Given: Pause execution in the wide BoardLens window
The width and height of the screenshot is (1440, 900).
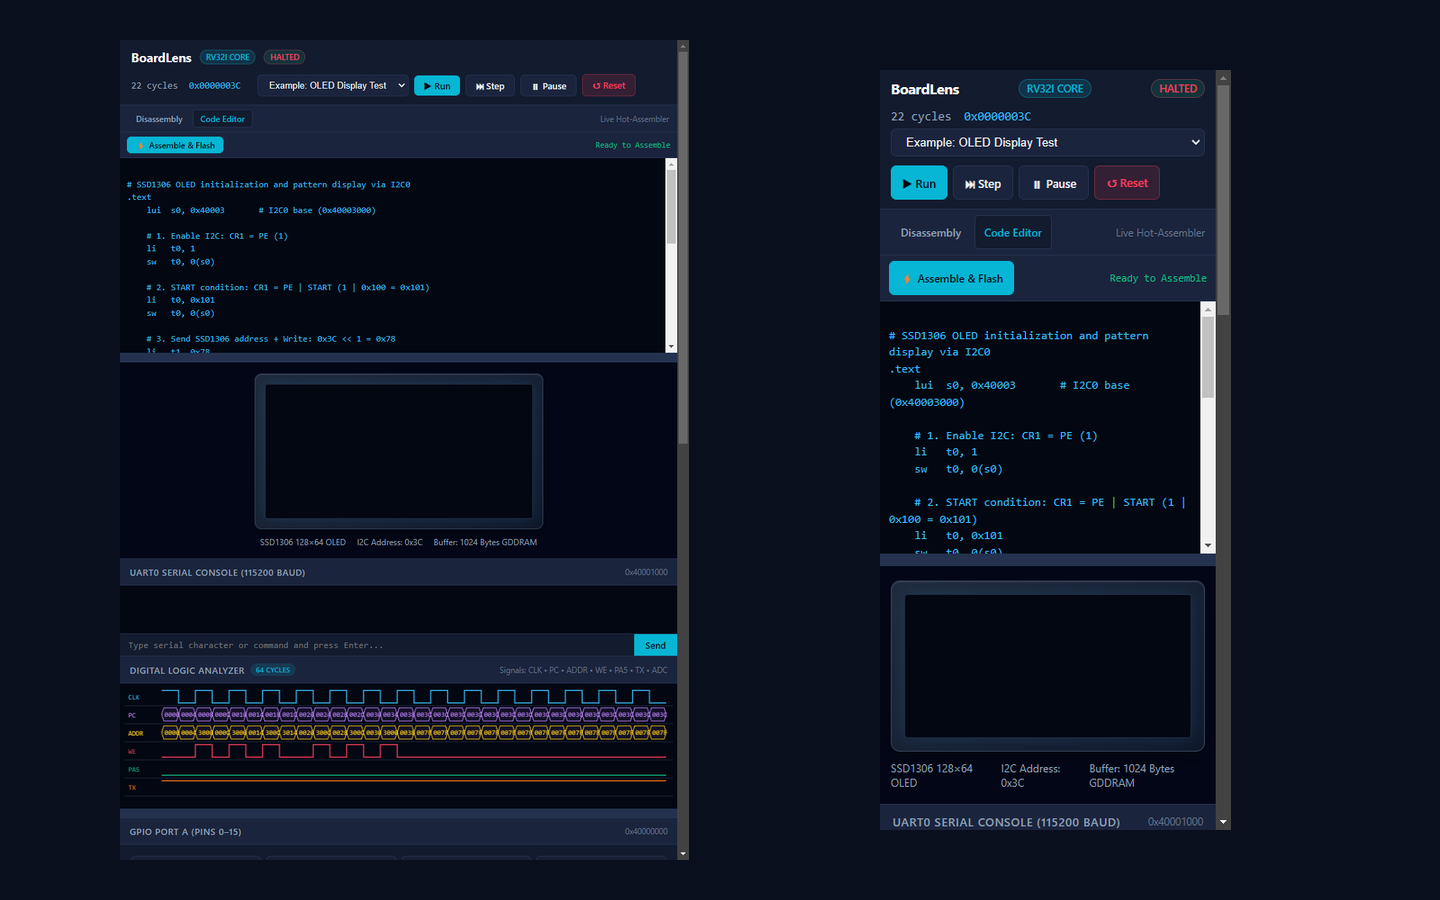Looking at the screenshot, I should pyautogui.click(x=549, y=86).
